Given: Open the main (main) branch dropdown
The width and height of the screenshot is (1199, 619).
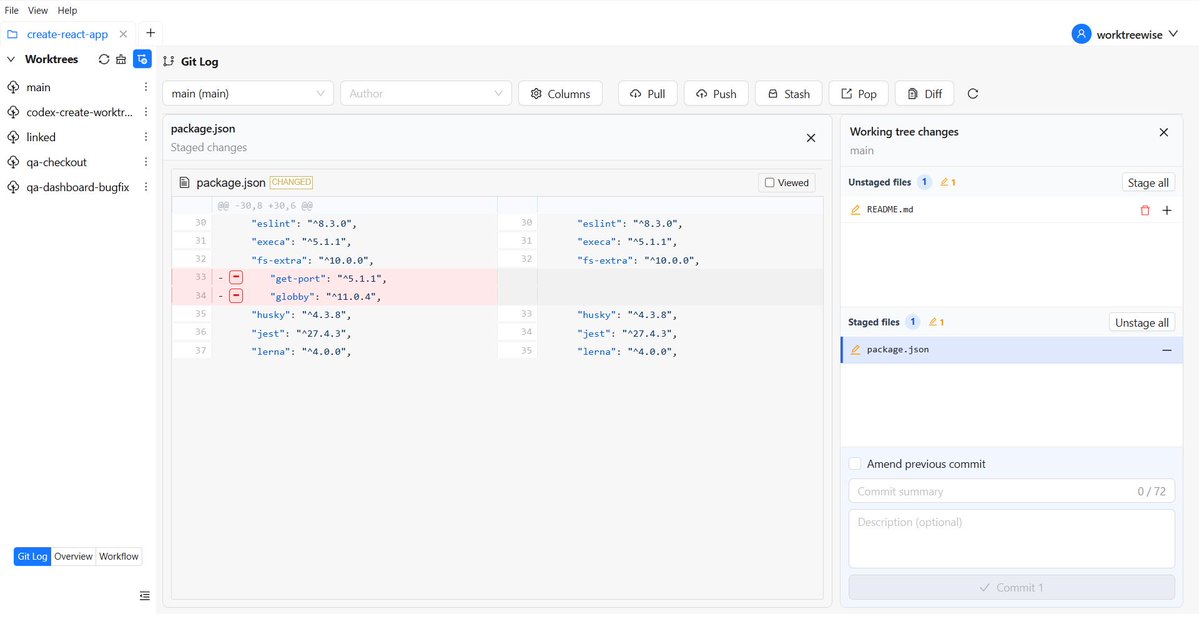Looking at the screenshot, I should tap(248, 93).
